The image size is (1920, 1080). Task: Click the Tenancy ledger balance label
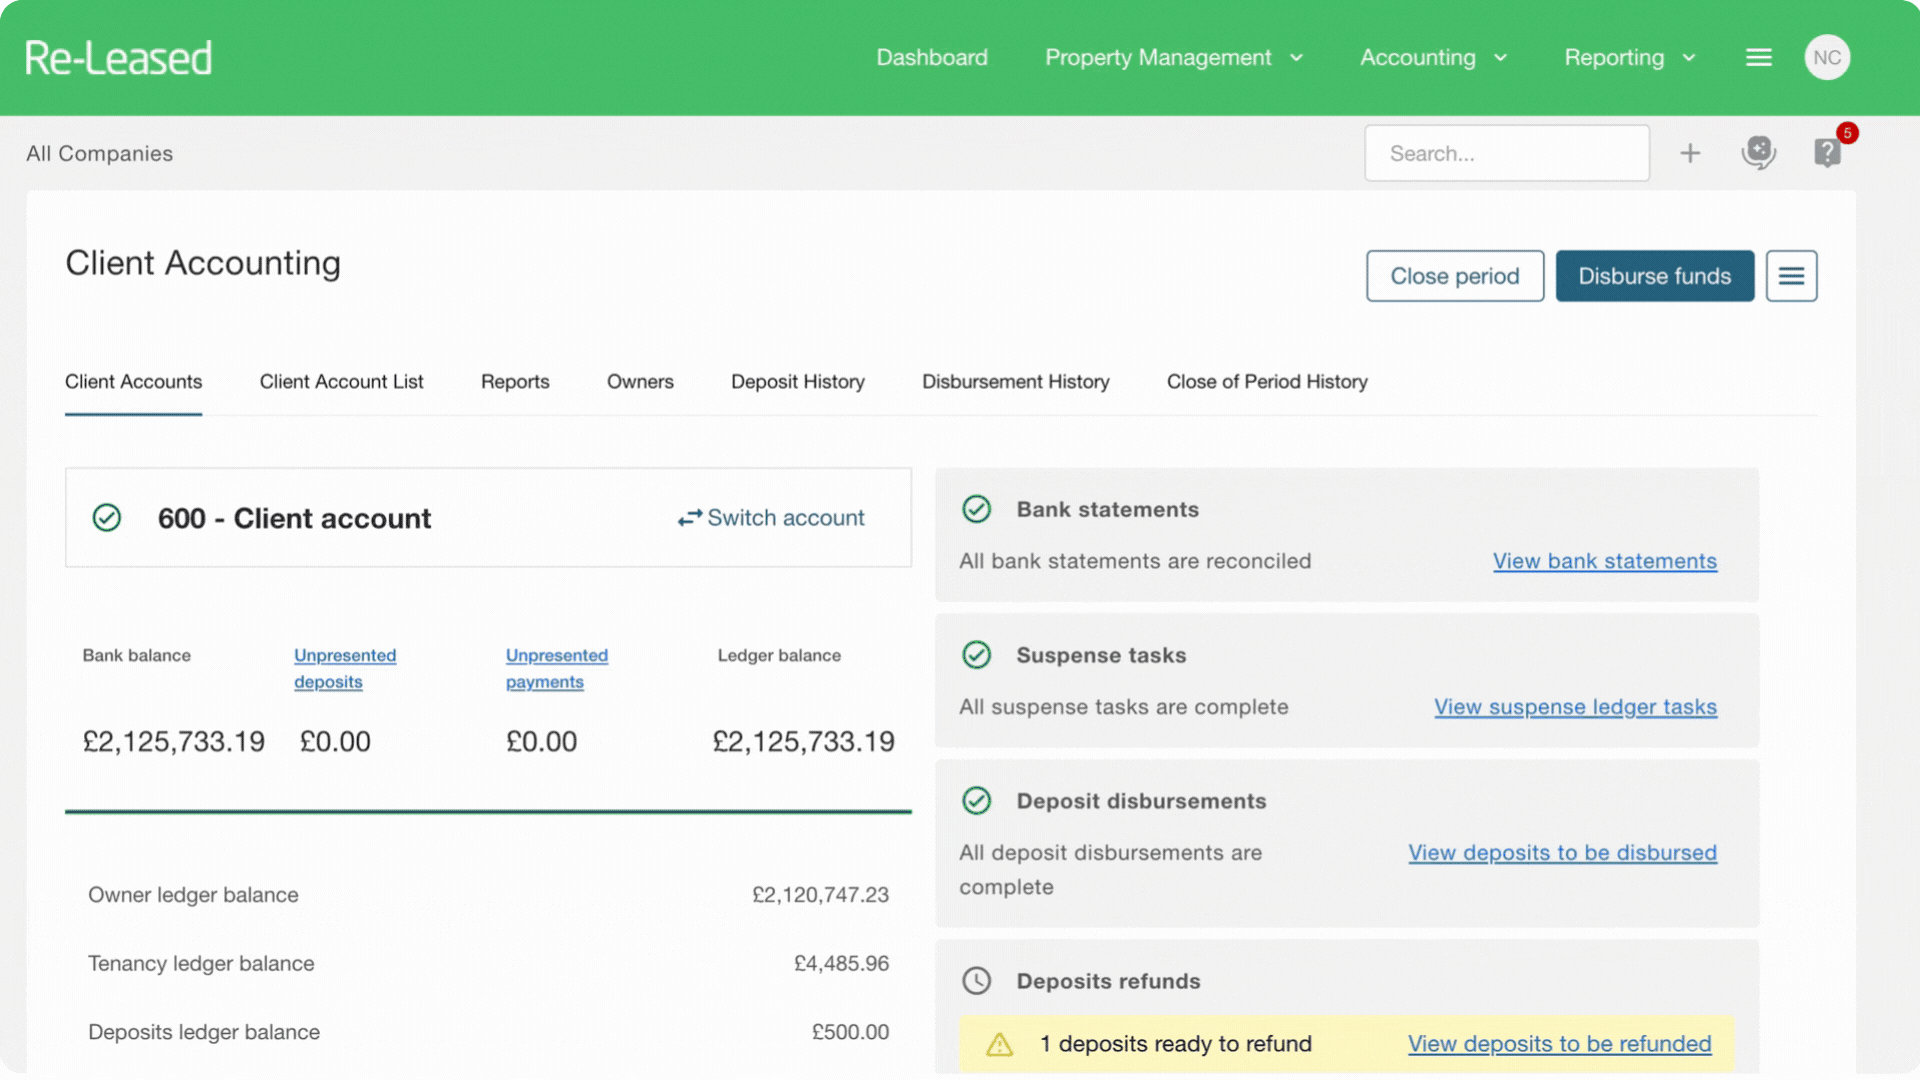coord(201,963)
